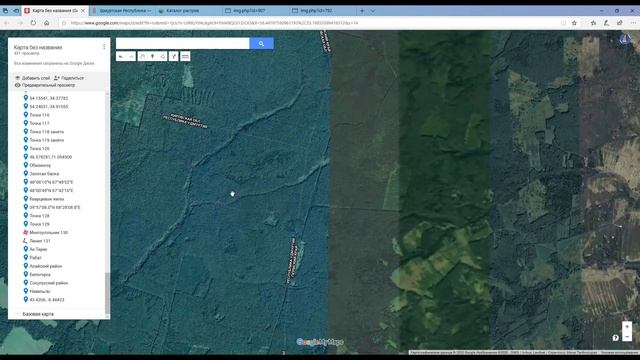The height and width of the screenshot is (360, 640).
Task: Click the Поделиться share button
Action: coord(69,78)
